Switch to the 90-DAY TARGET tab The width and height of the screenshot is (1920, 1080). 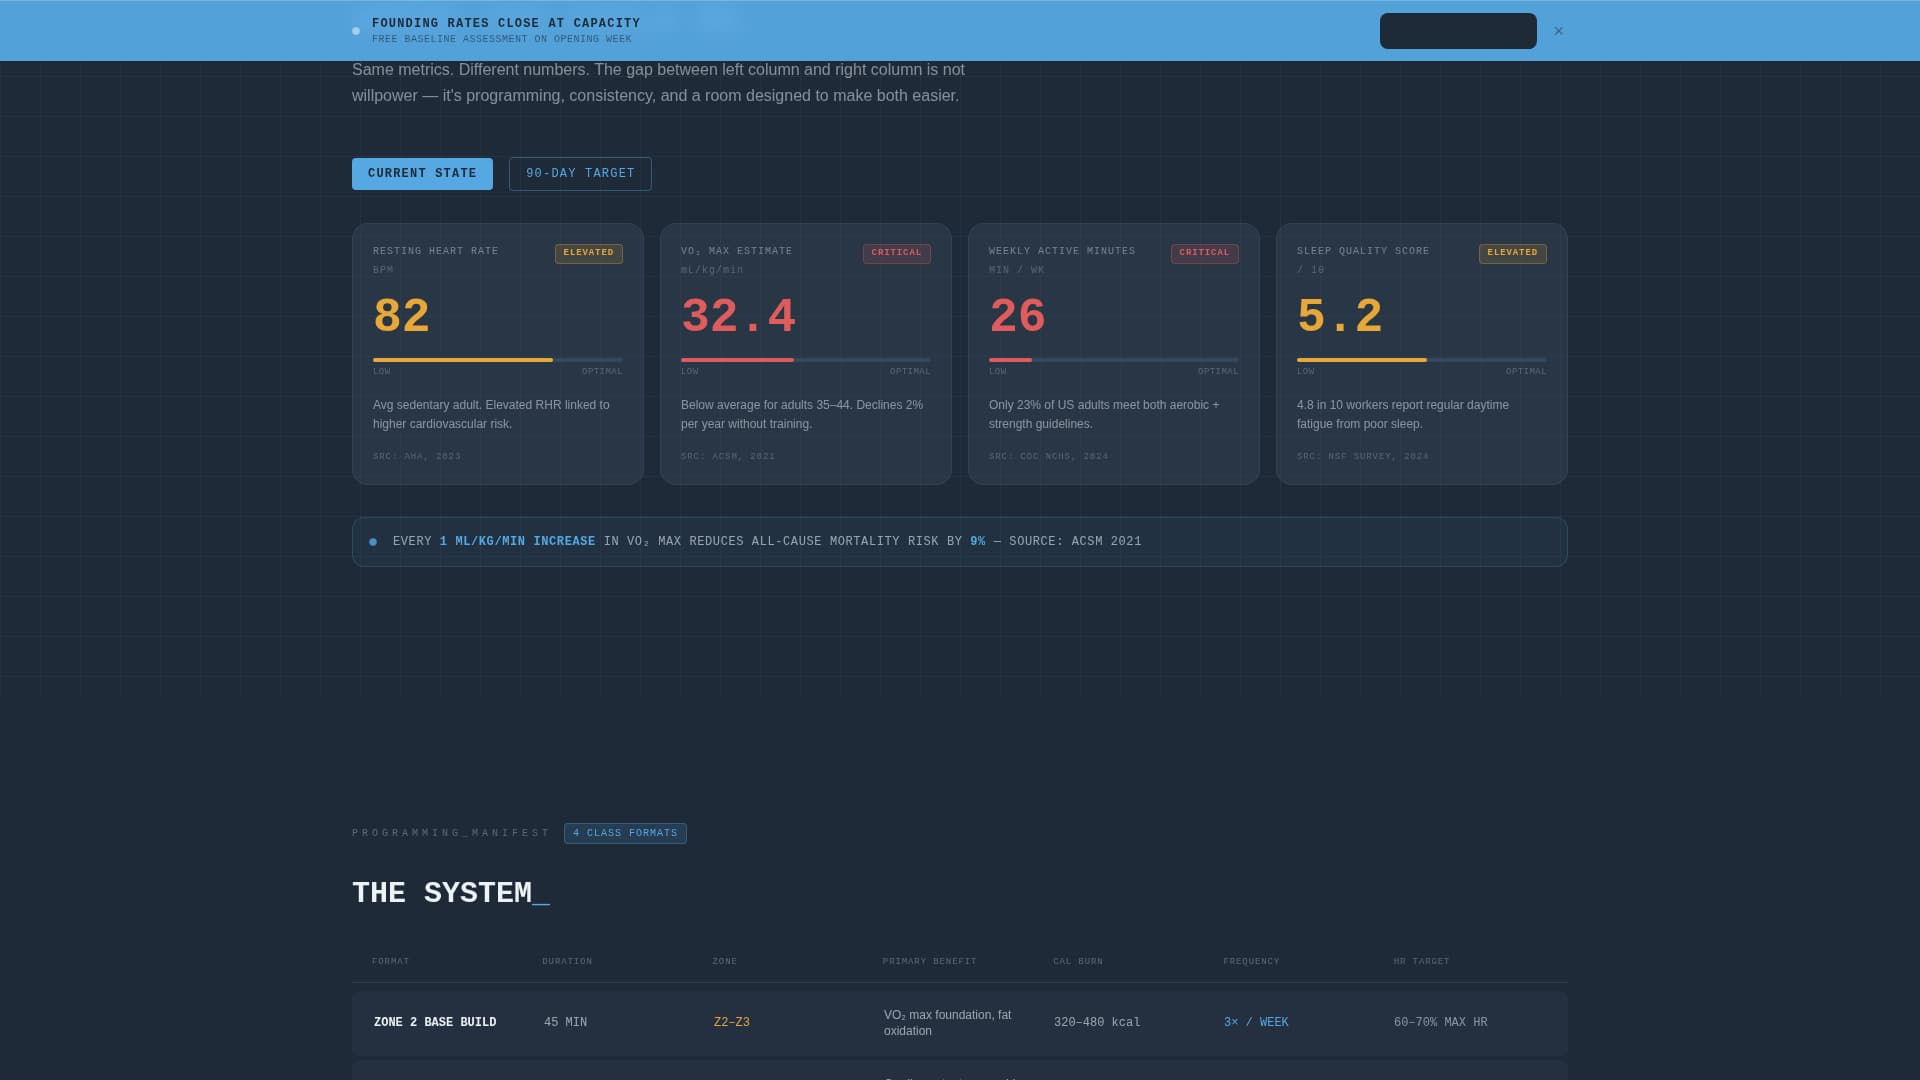coord(580,174)
